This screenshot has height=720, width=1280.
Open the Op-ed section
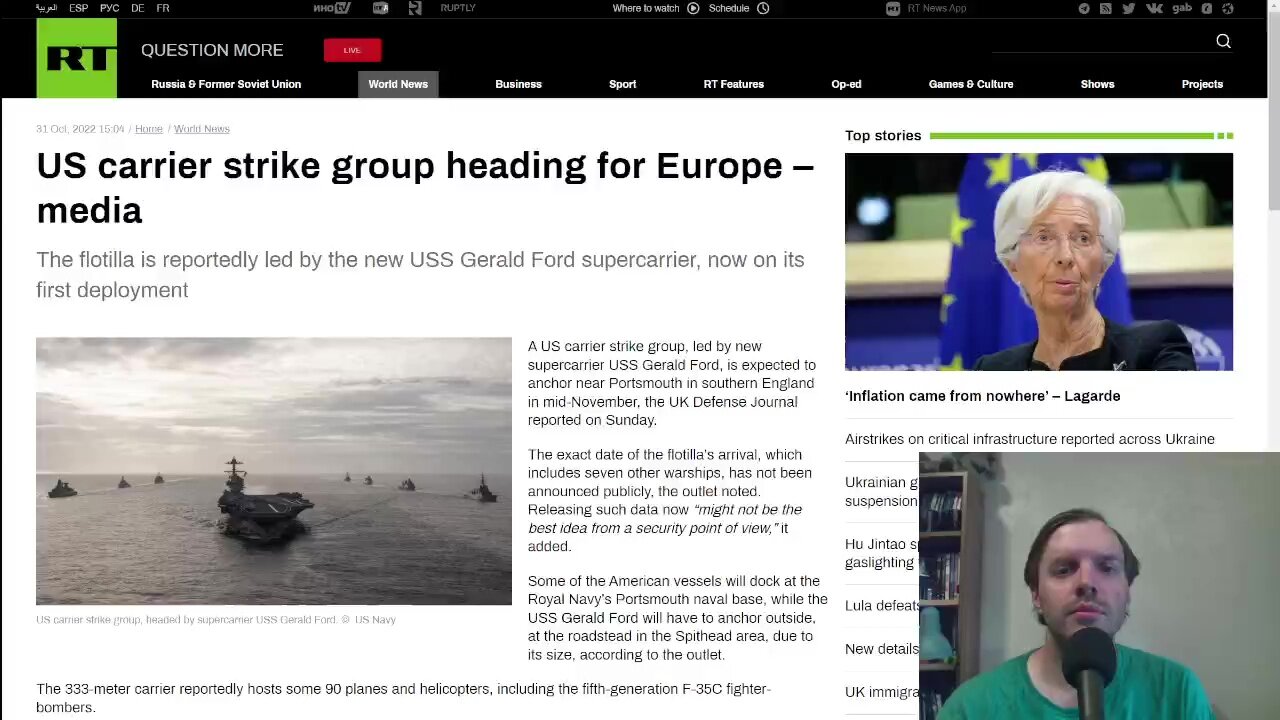[x=846, y=84]
